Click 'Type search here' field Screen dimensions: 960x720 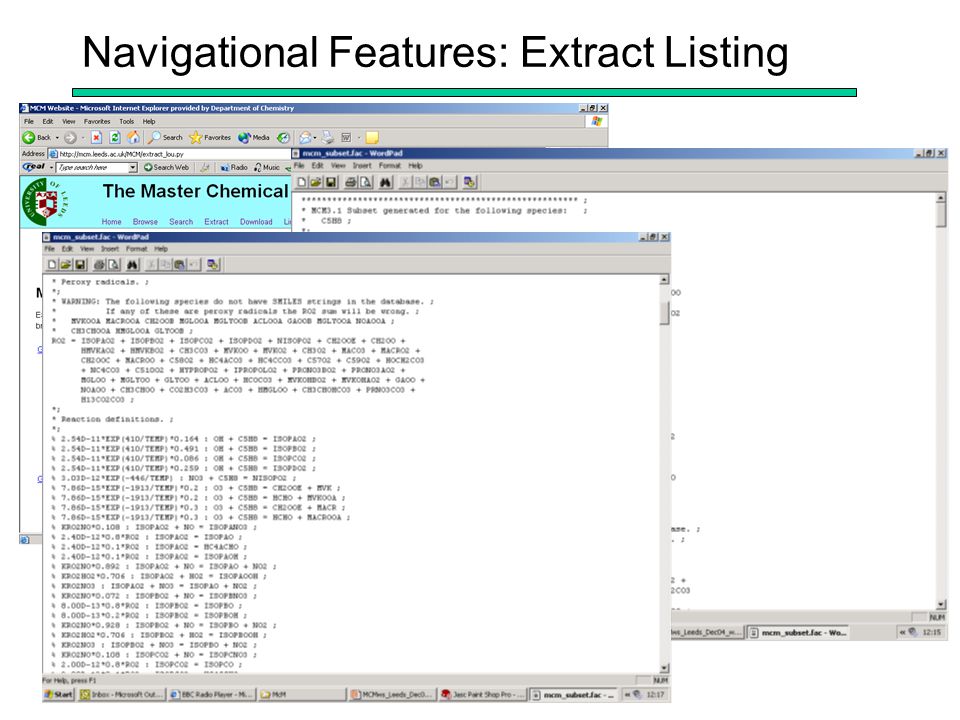click(x=92, y=167)
